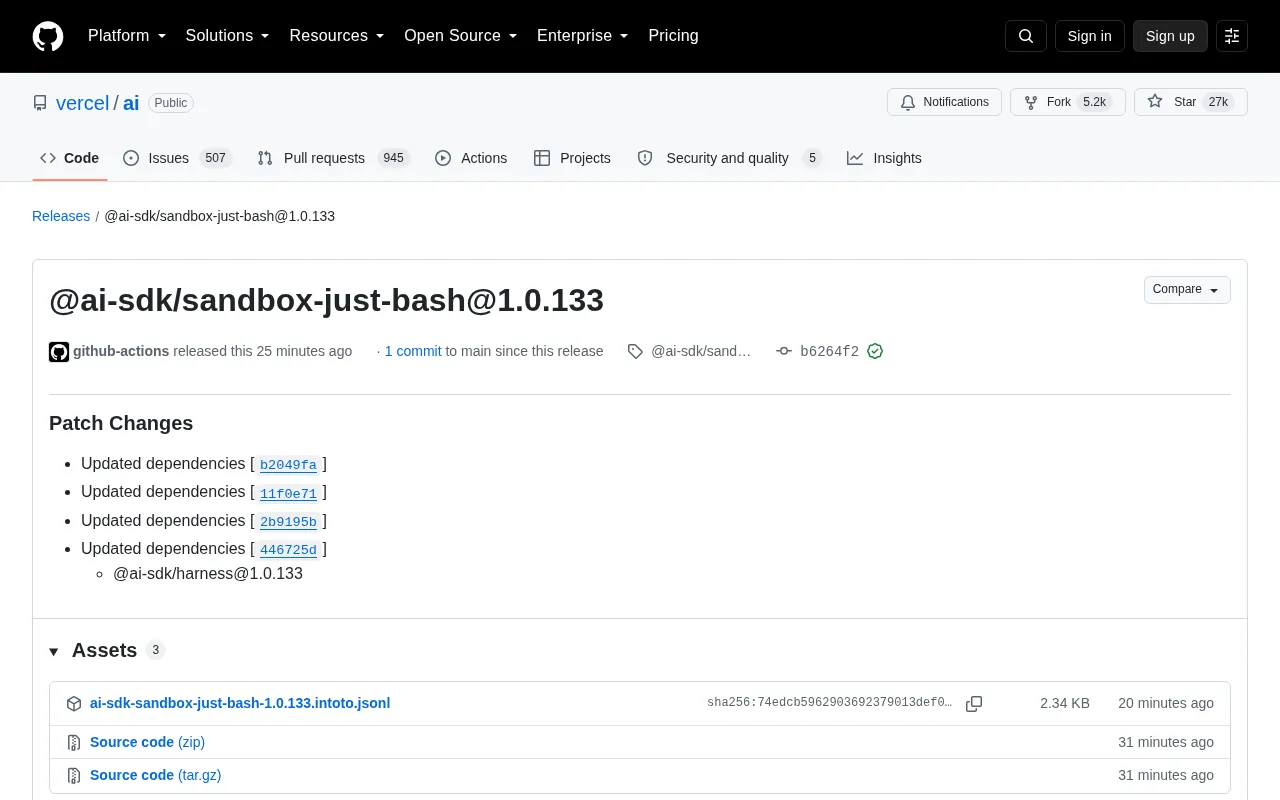Open the search magnifier button
This screenshot has width=1280, height=800.
point(1026,36)
